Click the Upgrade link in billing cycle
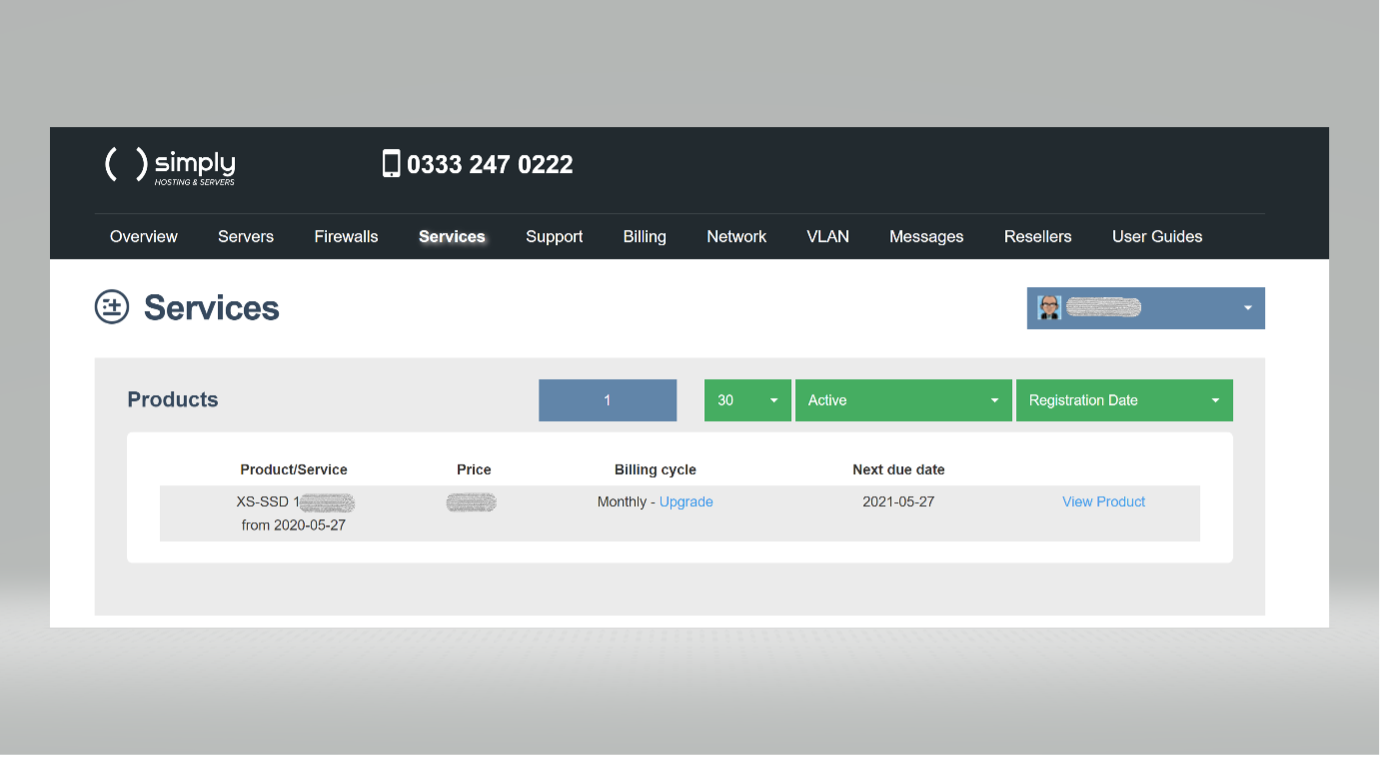This screenshot has width=1384, height=757. point(686,501)
